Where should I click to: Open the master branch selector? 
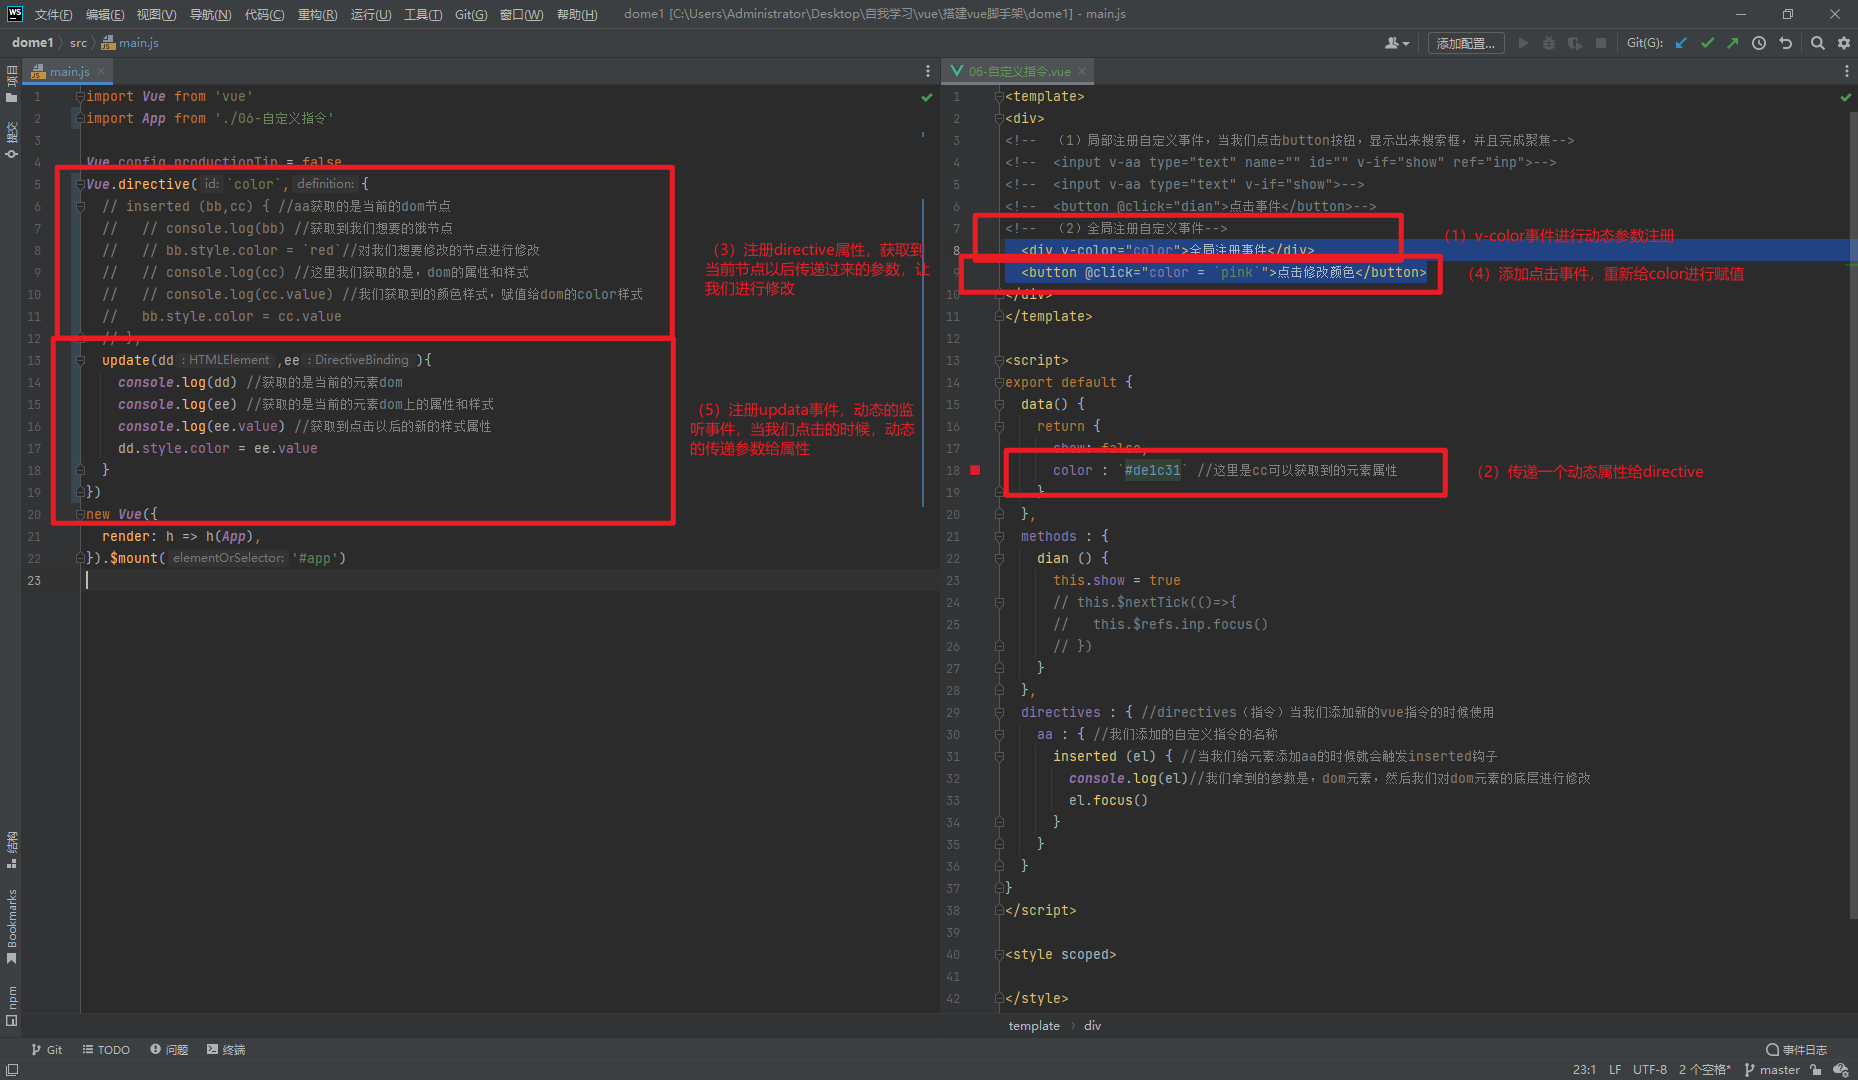click(1772, 1070)
